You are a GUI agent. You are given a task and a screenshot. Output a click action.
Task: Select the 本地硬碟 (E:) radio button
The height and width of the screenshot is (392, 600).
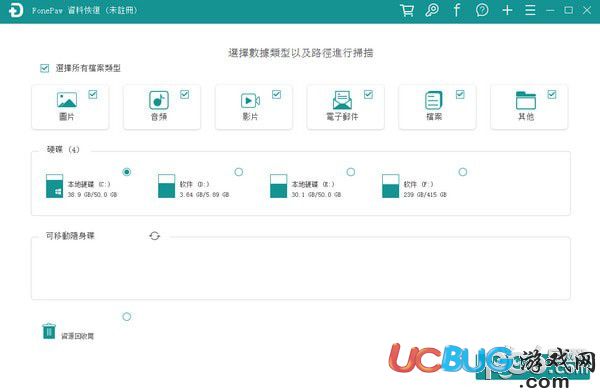click(351, 172)
